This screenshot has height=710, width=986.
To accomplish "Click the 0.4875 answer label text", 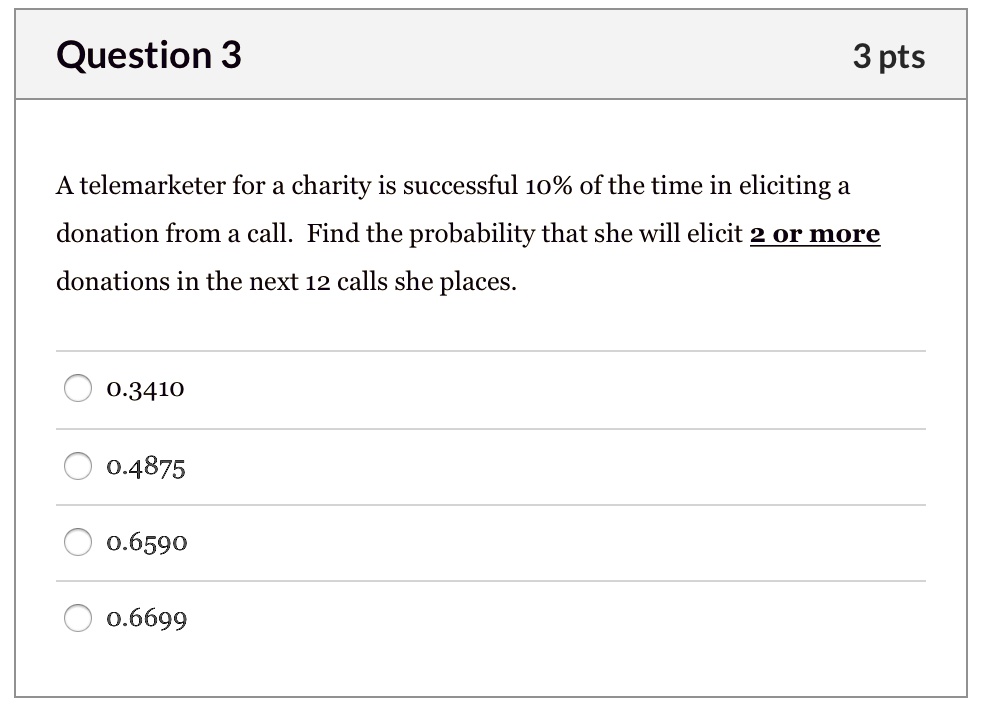I will tap(146, 467).
